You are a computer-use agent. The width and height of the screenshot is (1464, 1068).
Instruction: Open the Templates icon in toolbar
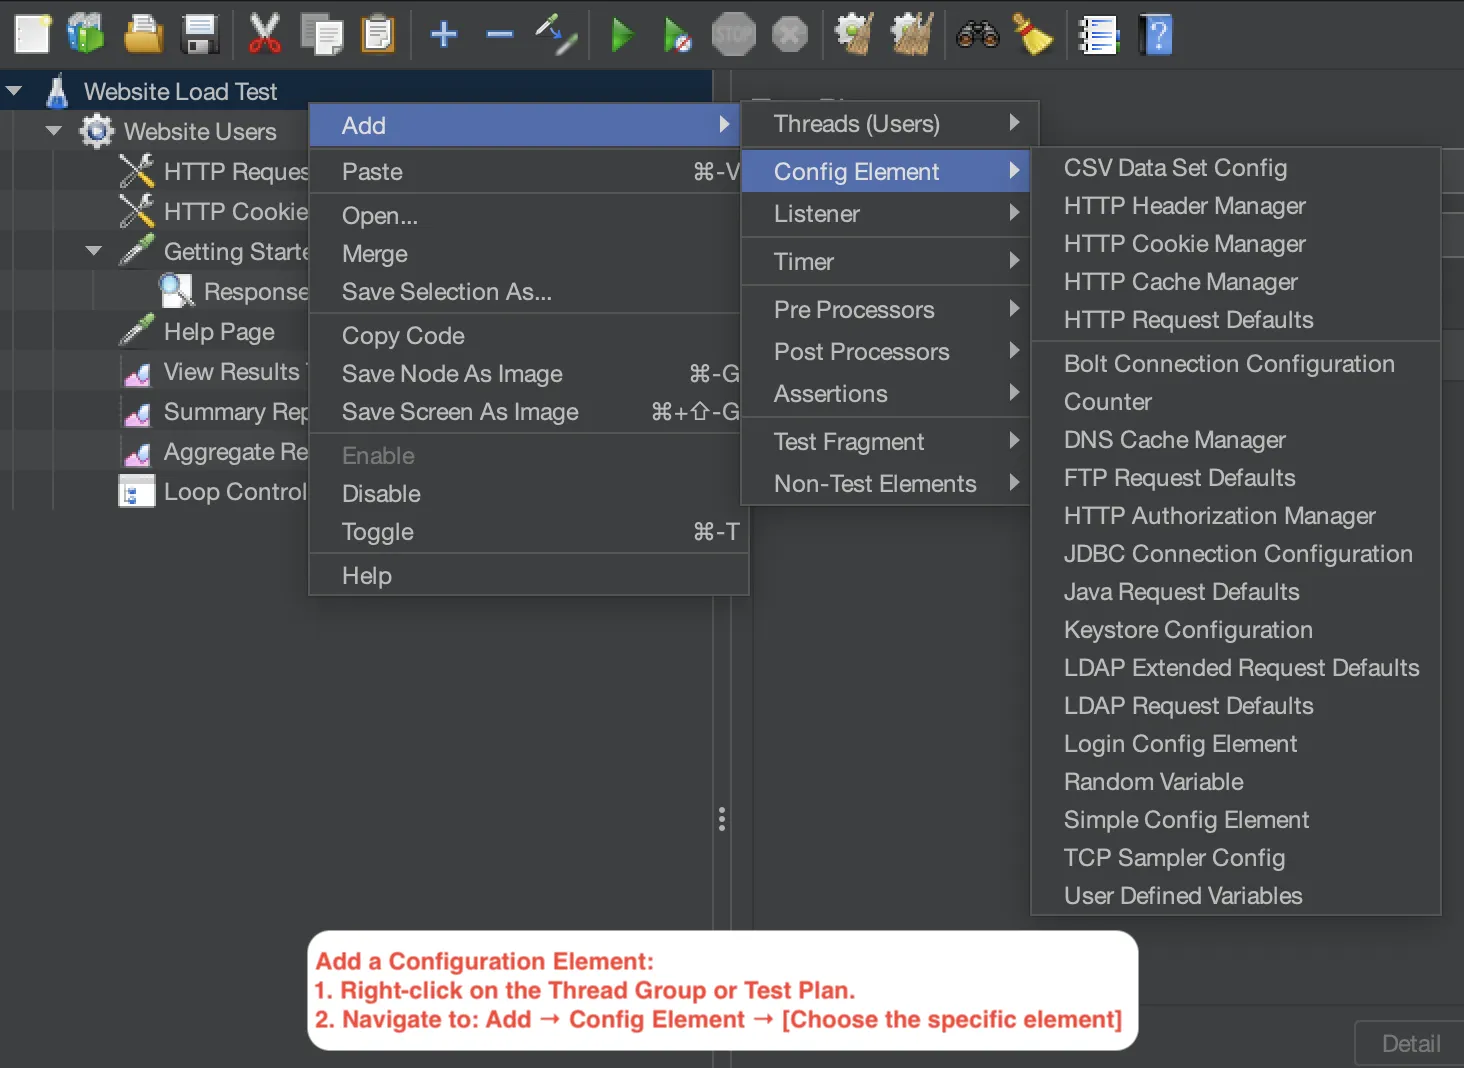coord(86,34)
